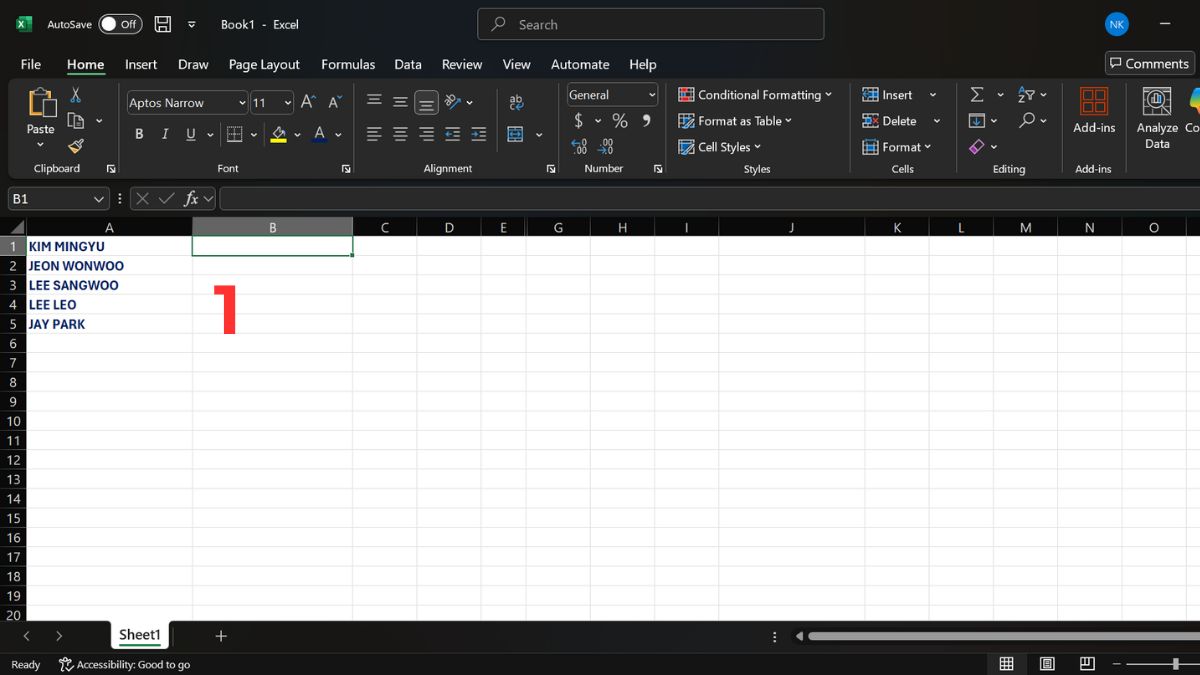The width and height of the screenshot is (1200, 675).
Task: Open the Fill Color swatch dropdown
Action: tap(296, 133)
